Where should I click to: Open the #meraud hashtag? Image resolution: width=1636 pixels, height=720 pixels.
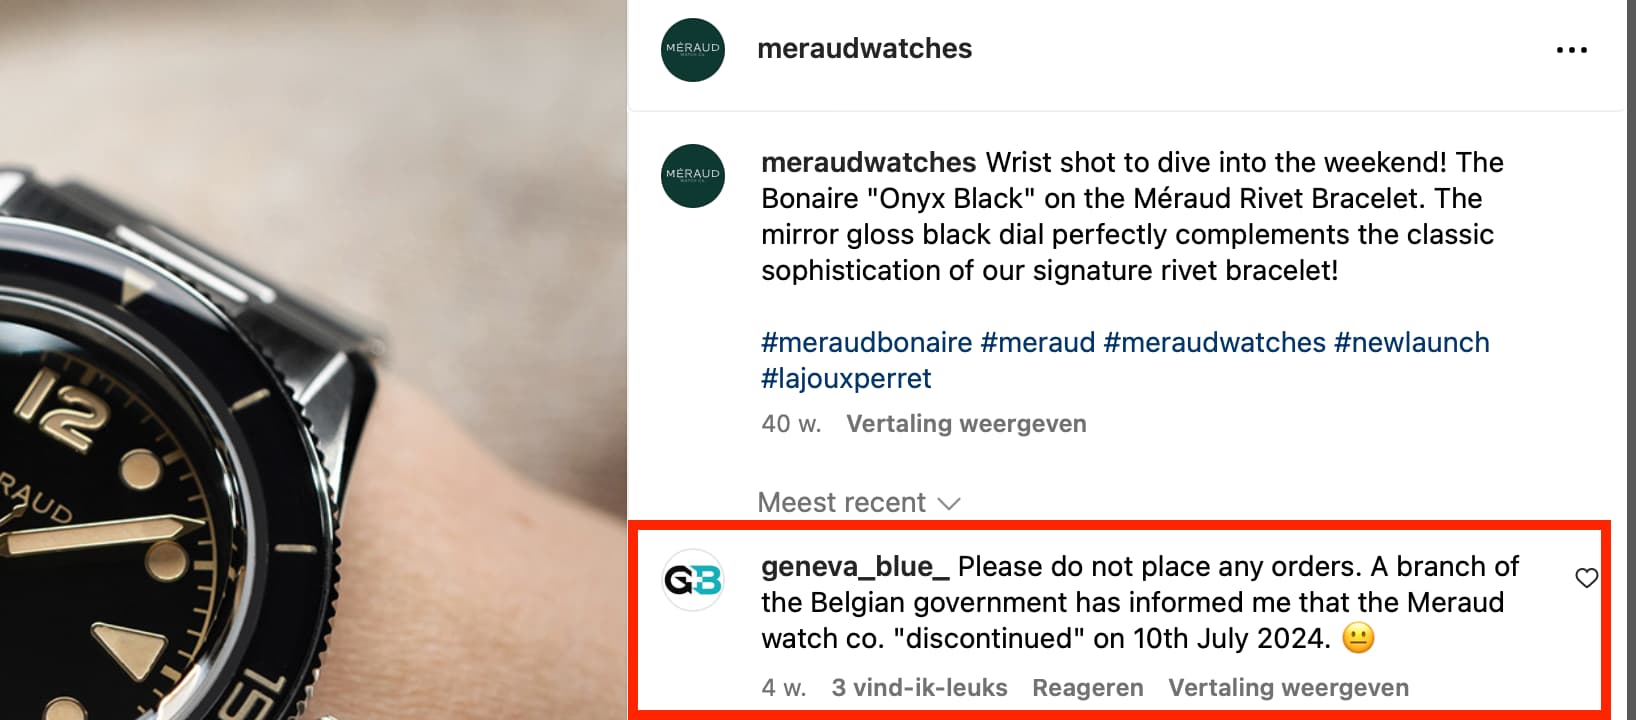1038,342
